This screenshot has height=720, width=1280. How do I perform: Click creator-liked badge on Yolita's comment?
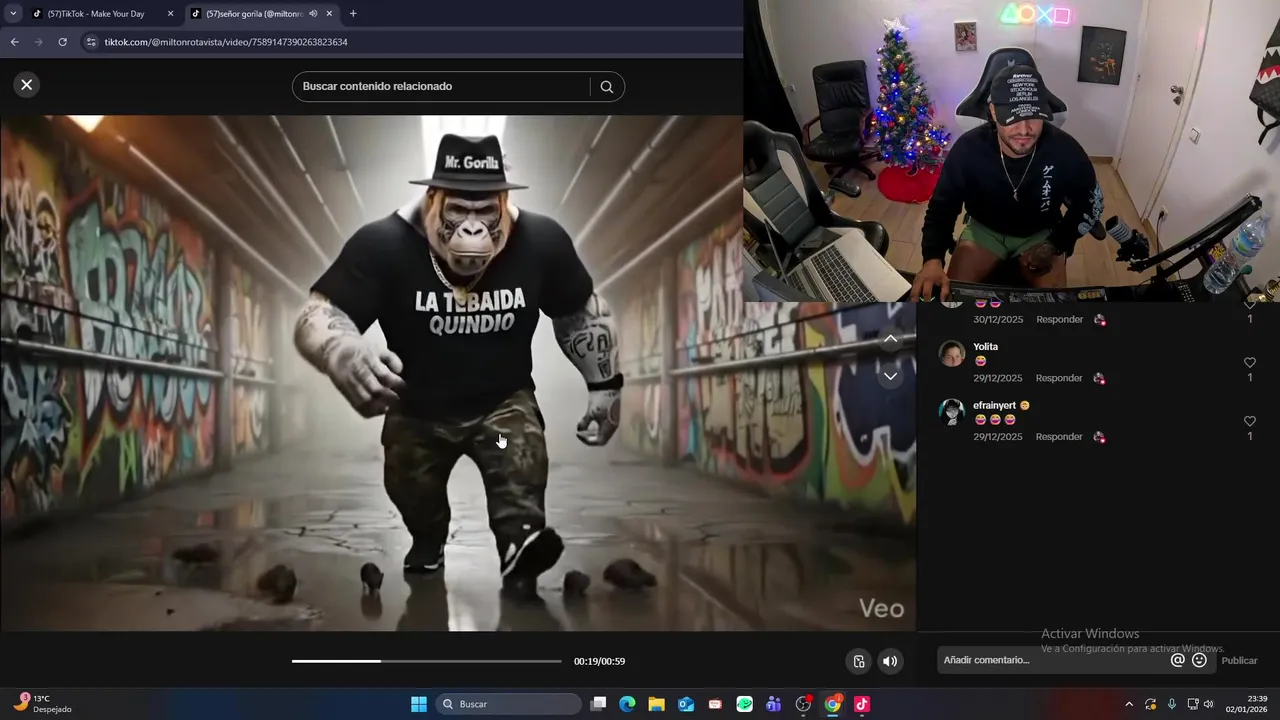coord(1099,378)
